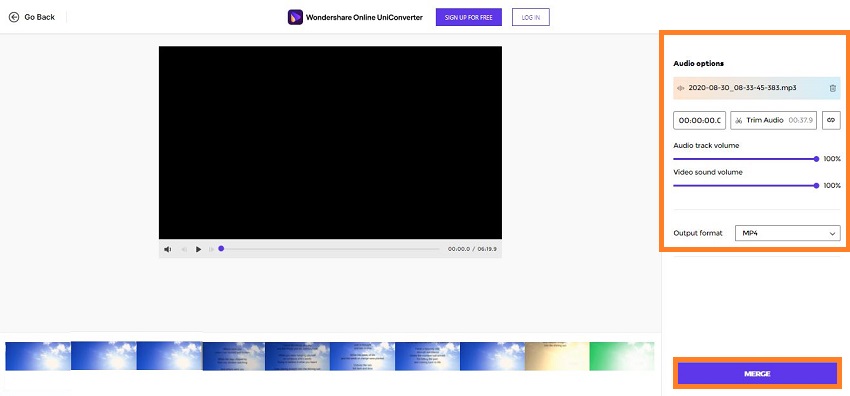Select the green thumbnail at timeline end
The image size is (850, 396).
click(622, 356)
